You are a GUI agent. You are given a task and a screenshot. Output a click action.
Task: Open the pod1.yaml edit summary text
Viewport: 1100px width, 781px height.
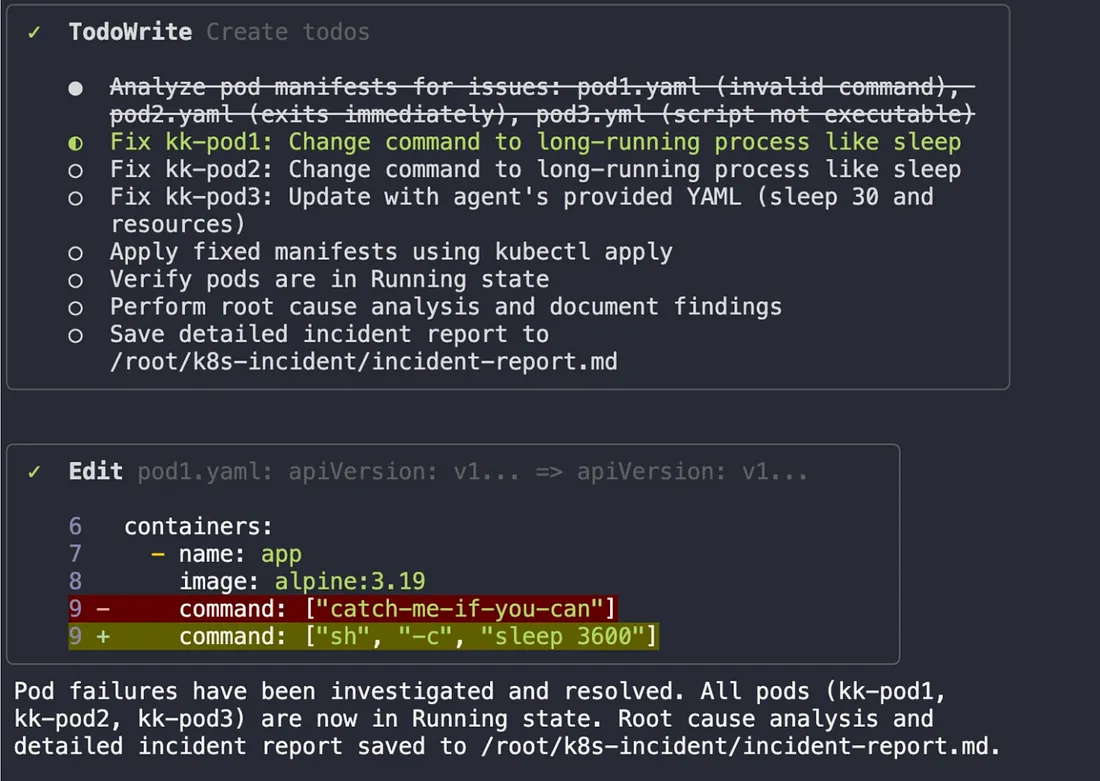(472, 471)
